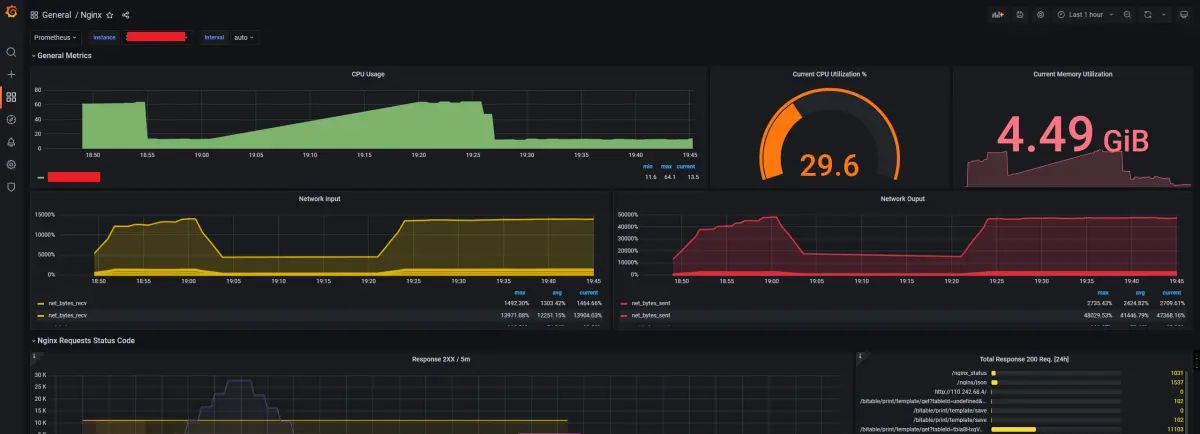Sort Network input legend by avg column
This screenshot has width=1200, height=434.
point(556,293)
